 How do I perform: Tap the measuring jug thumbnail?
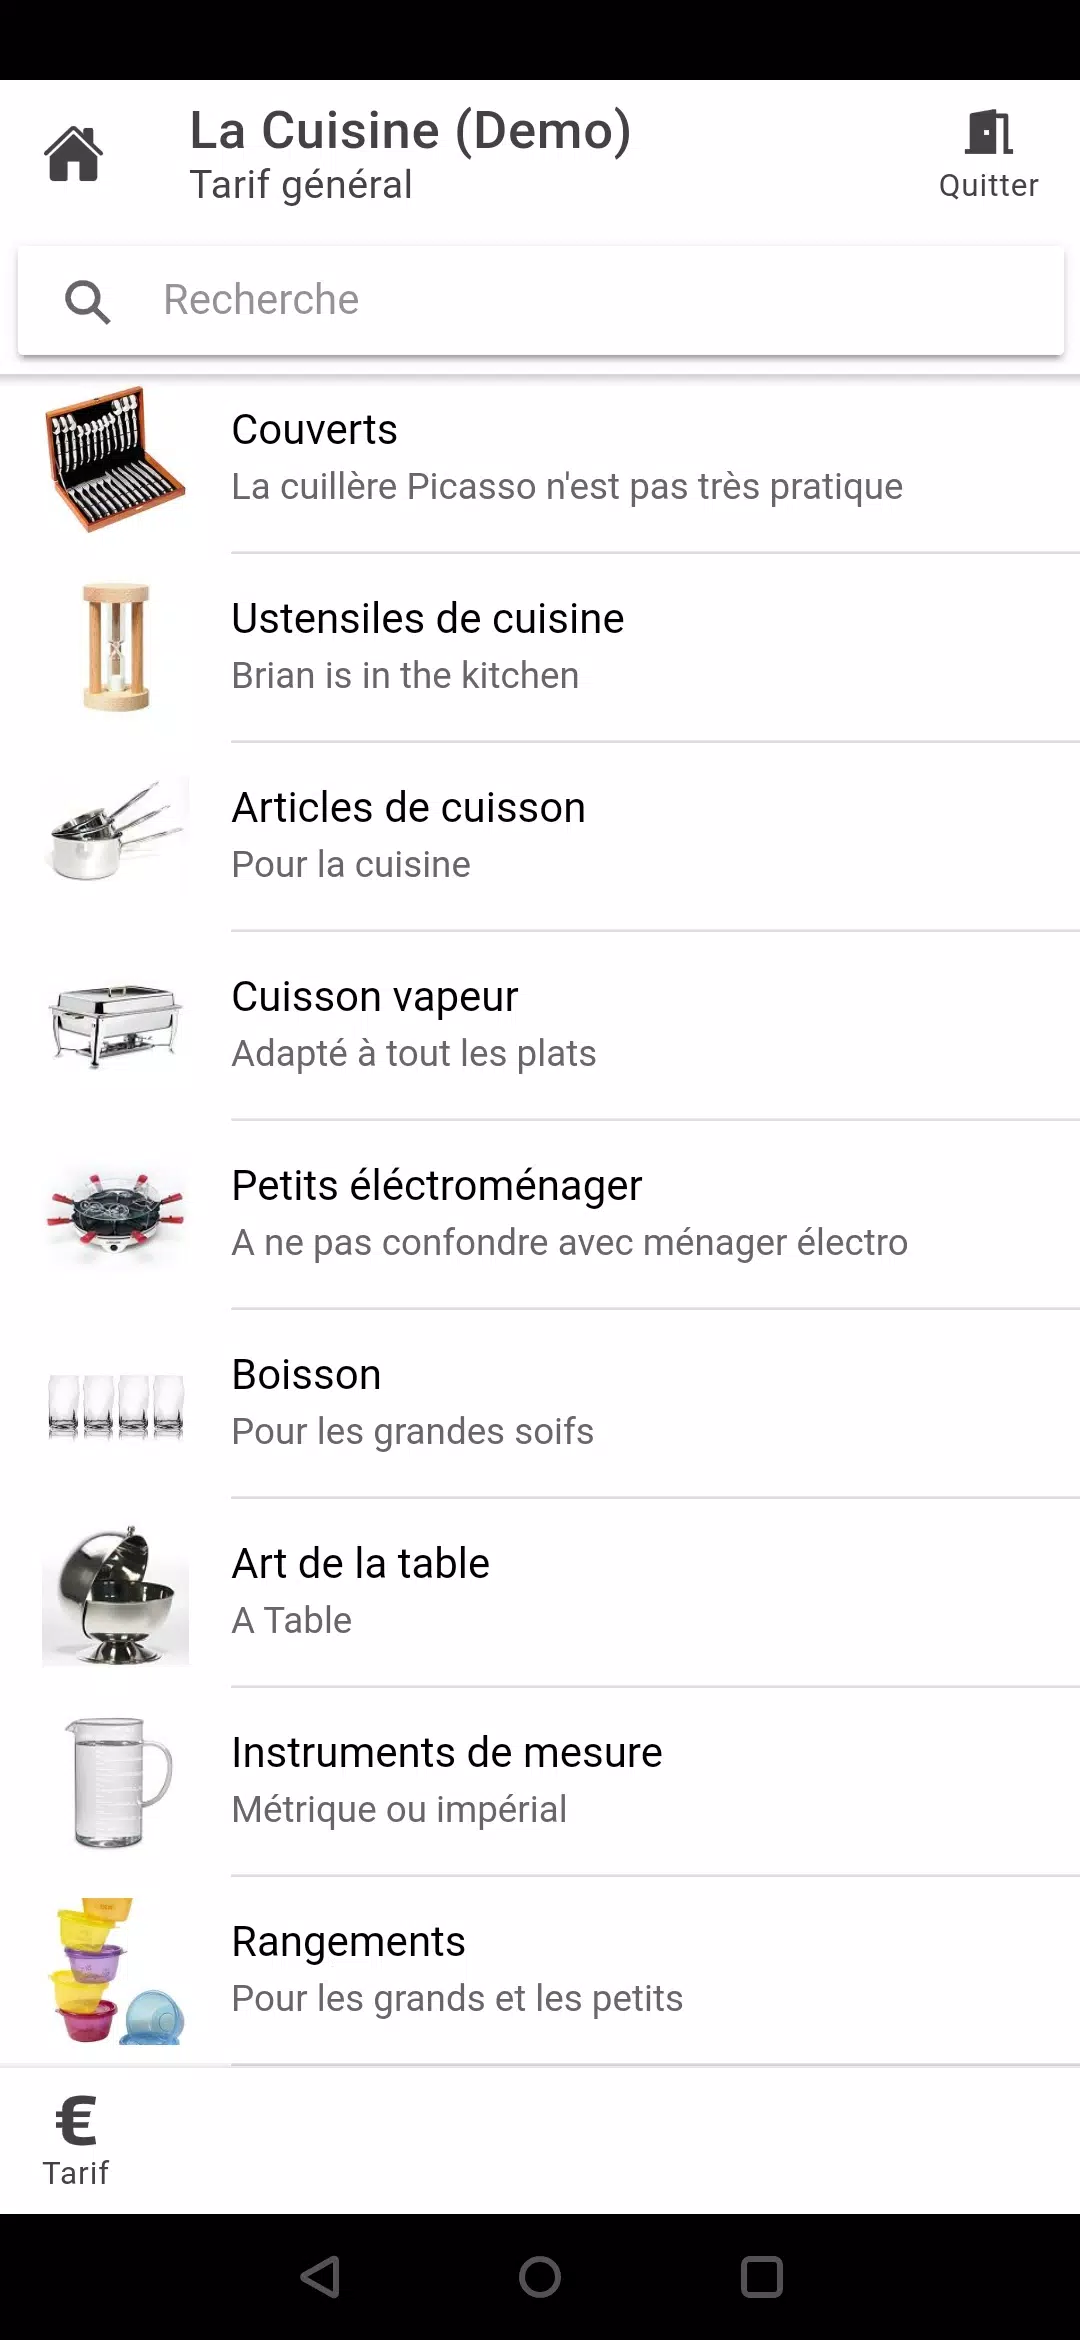click(x=116, y=1782)
